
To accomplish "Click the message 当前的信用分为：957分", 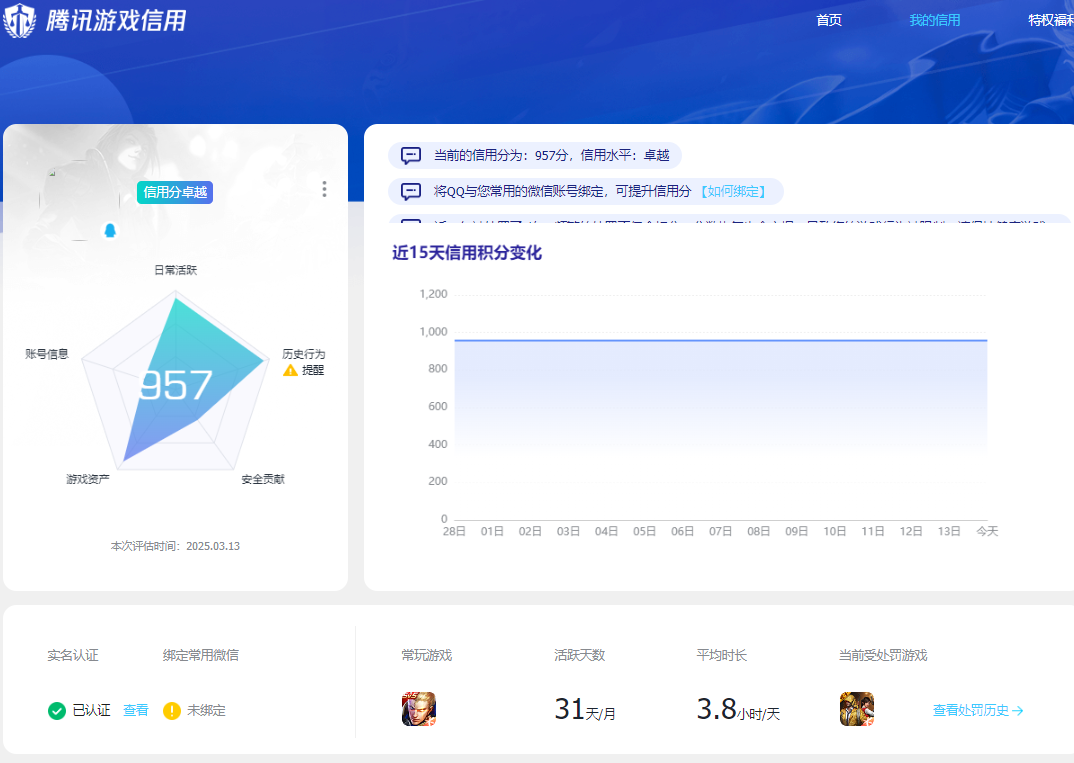I will coord(551,155).
